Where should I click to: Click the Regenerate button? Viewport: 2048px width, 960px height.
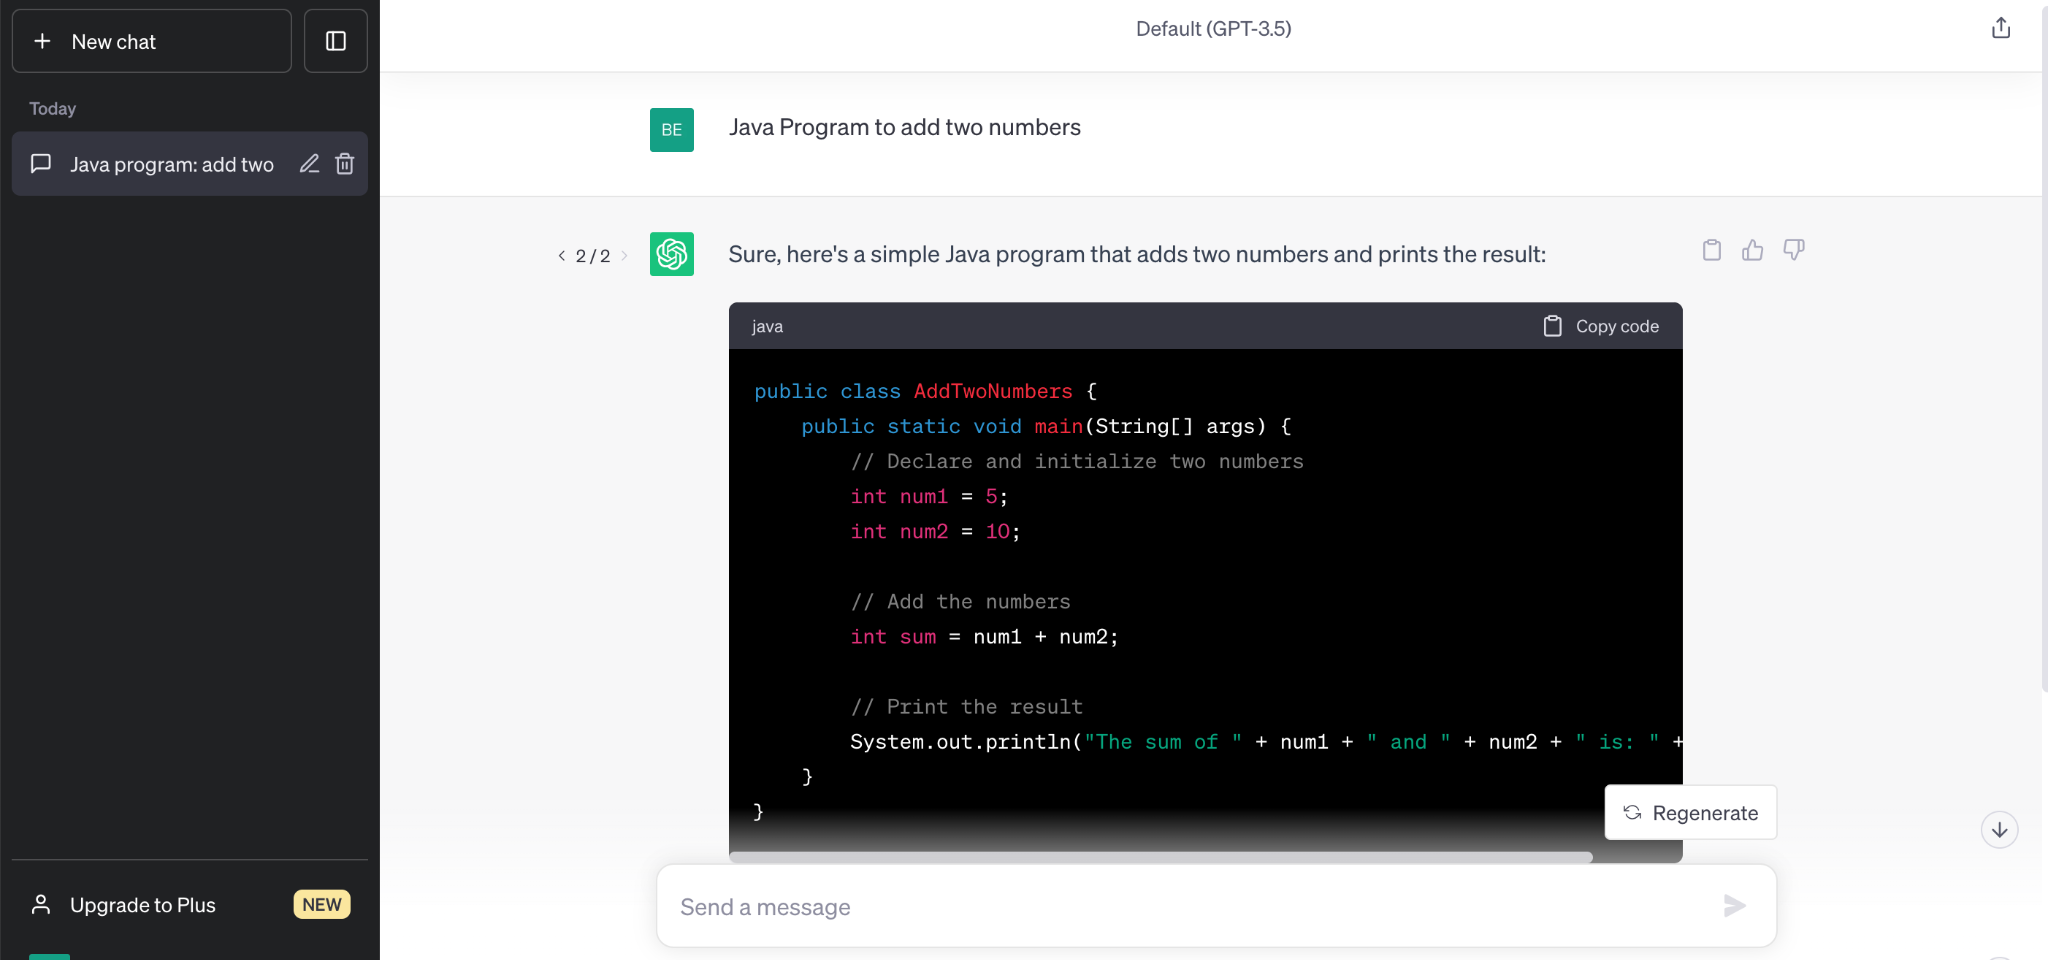pyautogui.click(x=1691, y=813)
